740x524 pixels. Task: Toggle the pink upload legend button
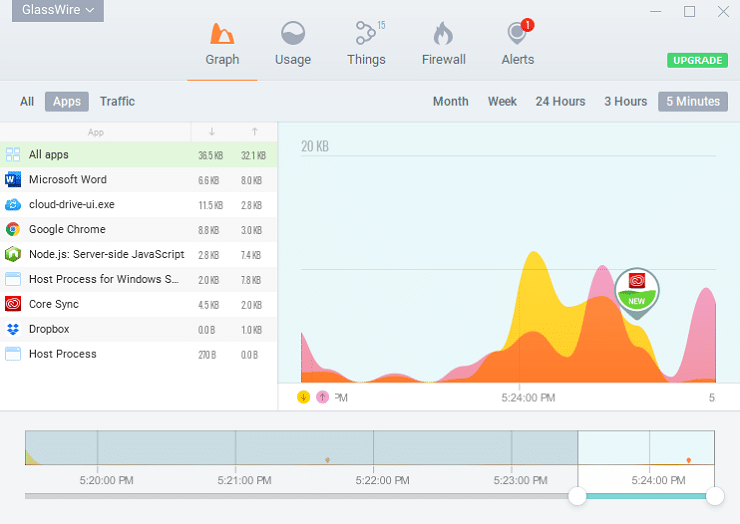(322, 397)
